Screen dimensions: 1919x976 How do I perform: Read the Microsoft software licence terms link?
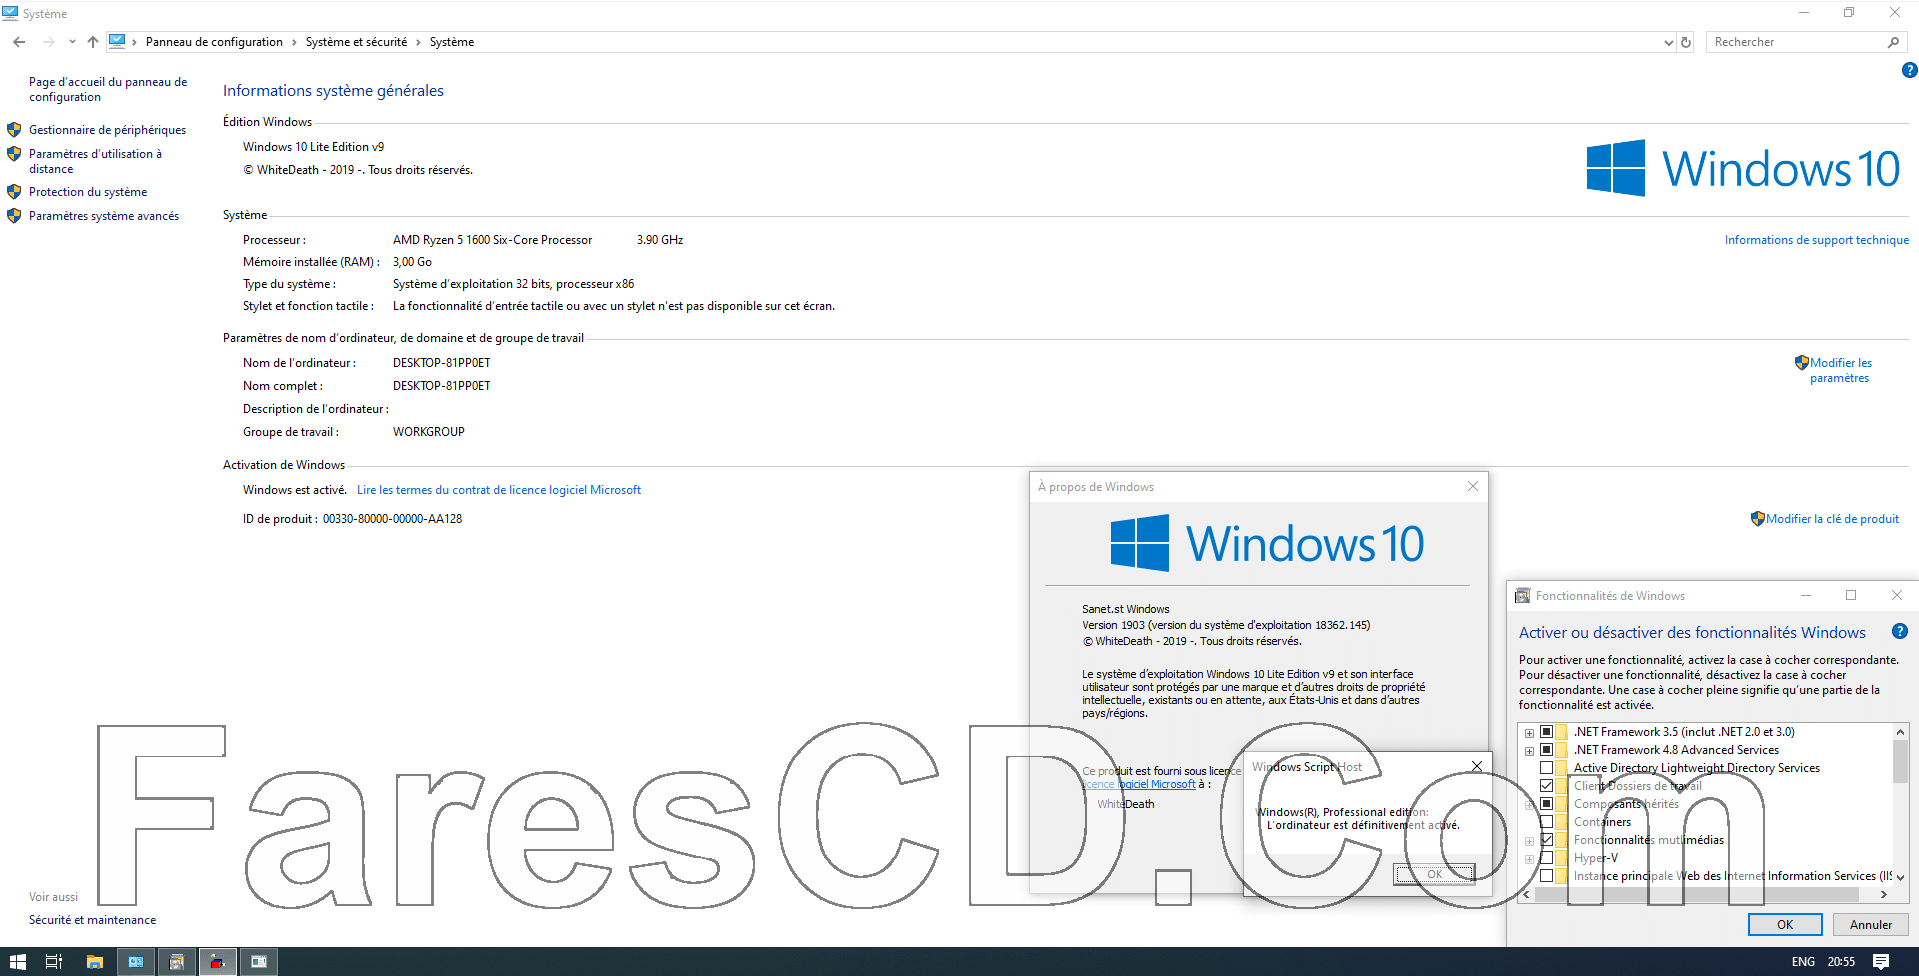pyautogui.click(x=499, y=490)
